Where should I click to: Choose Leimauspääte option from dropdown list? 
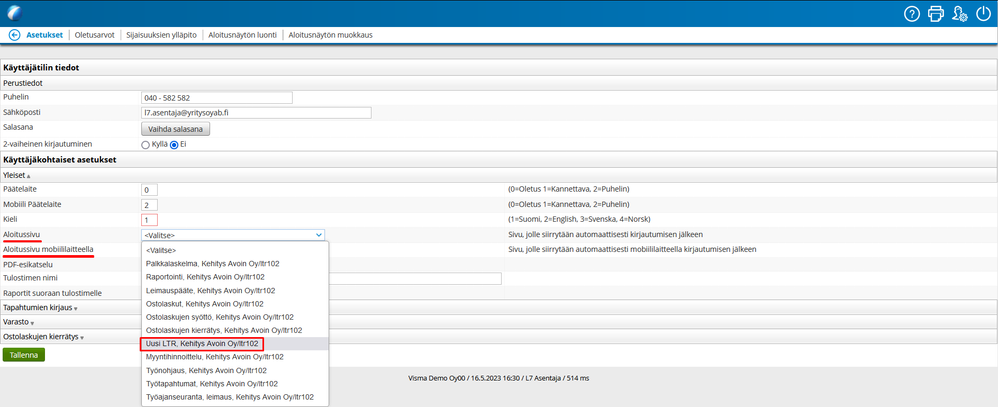235,290
